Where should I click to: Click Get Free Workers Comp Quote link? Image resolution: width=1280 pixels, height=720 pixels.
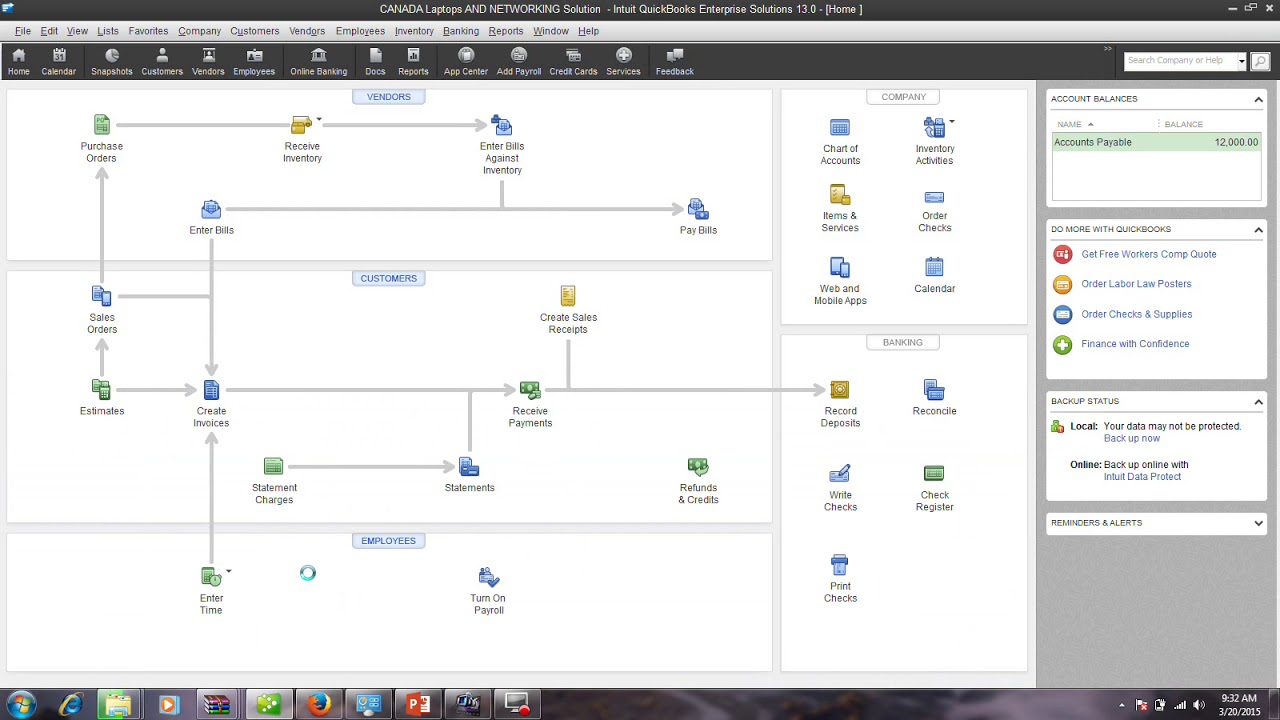coord(1148,254)
